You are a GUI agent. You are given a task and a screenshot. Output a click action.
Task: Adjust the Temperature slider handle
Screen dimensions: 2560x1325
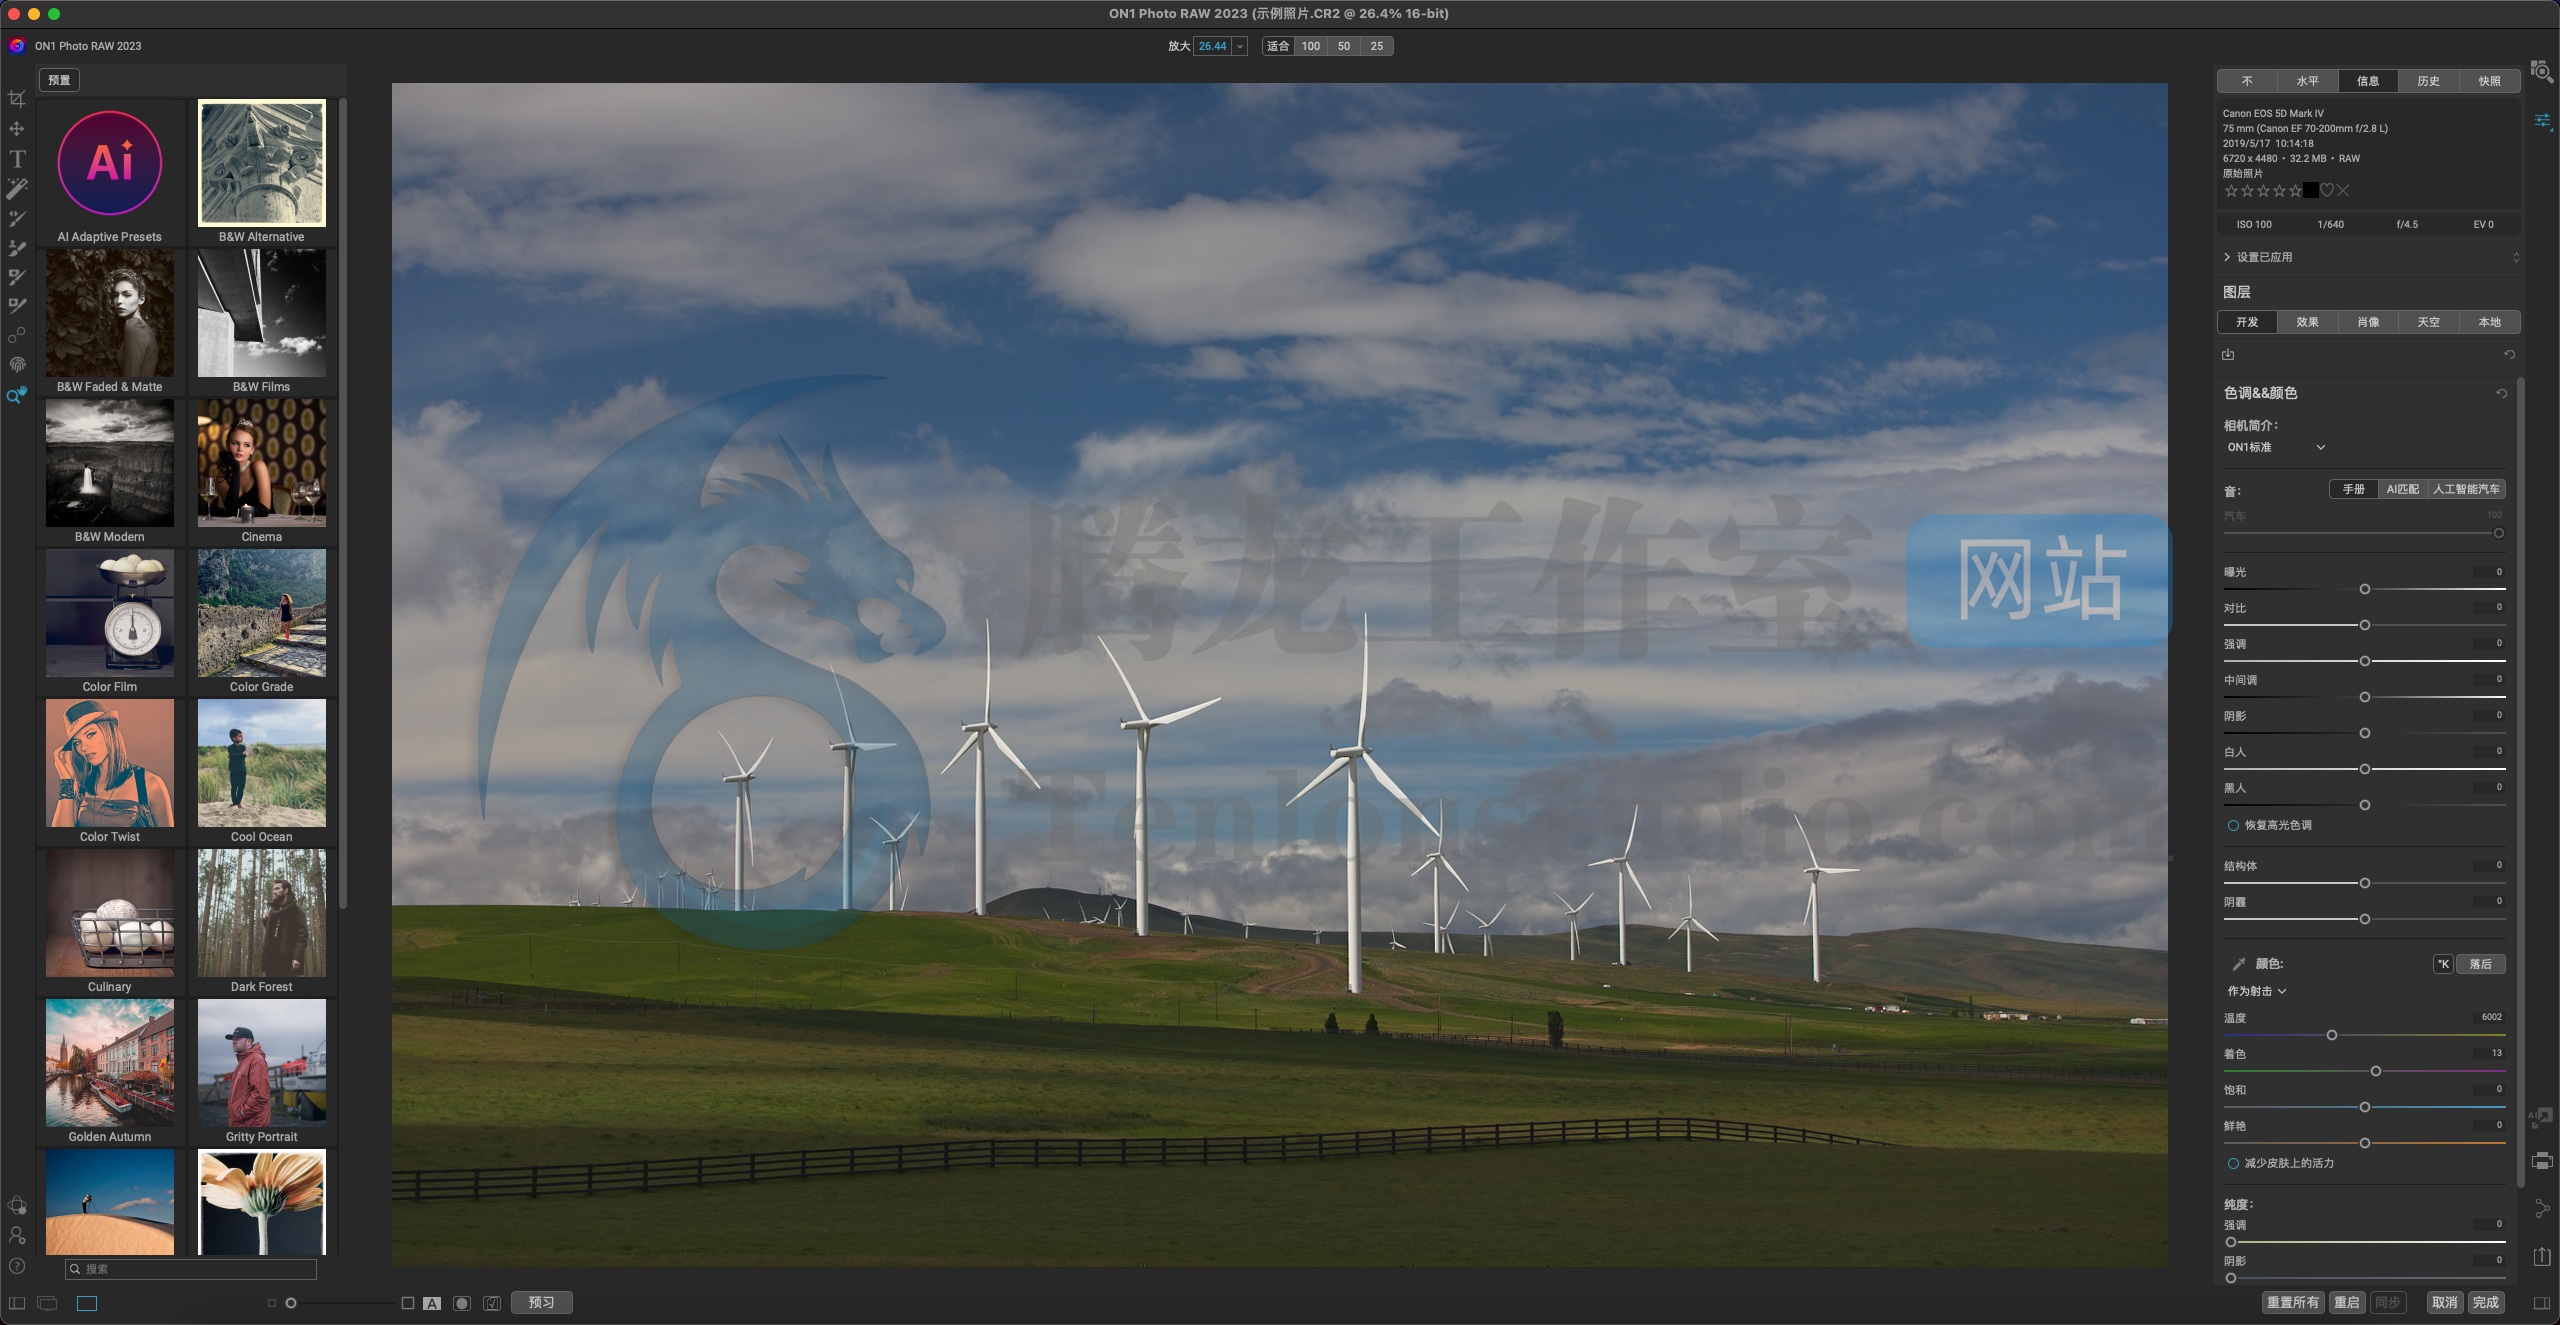pos(2332,1035)
